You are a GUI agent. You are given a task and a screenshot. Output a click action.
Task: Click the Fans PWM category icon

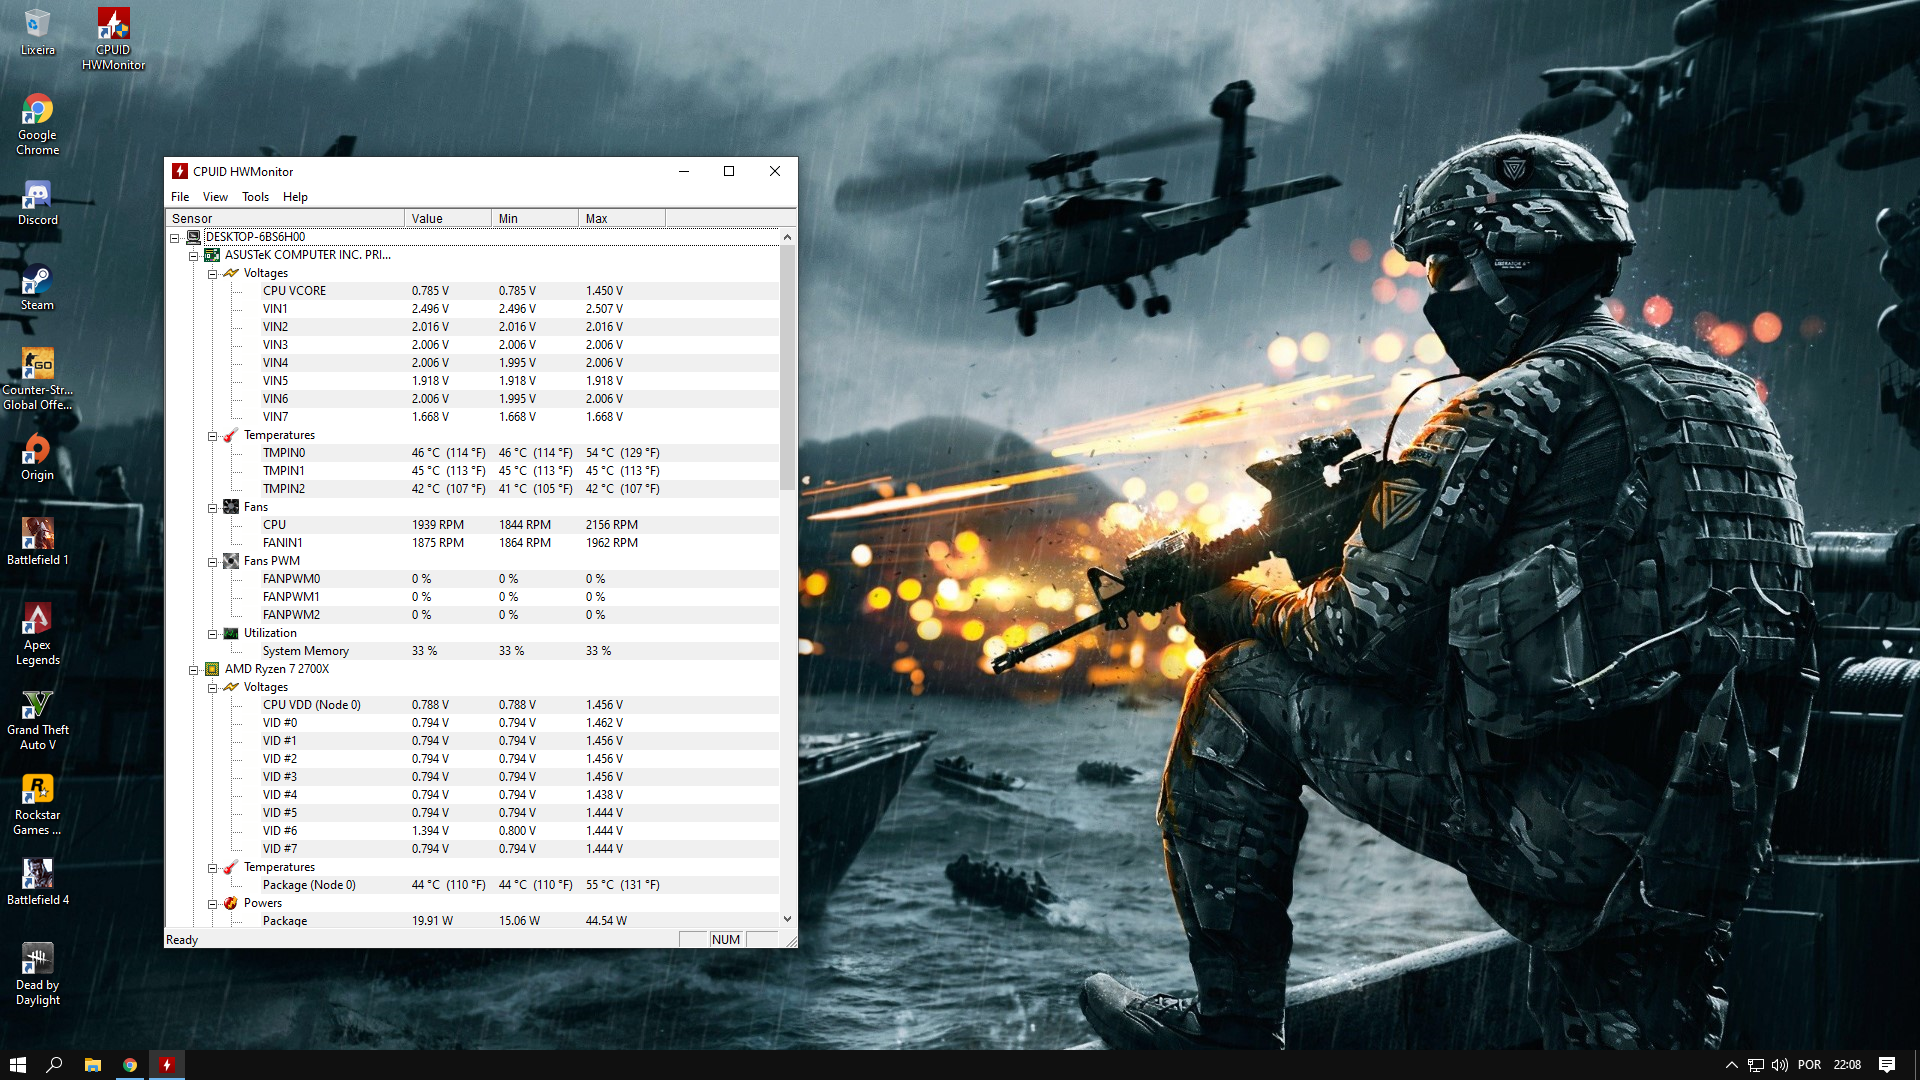click(231, 561)
